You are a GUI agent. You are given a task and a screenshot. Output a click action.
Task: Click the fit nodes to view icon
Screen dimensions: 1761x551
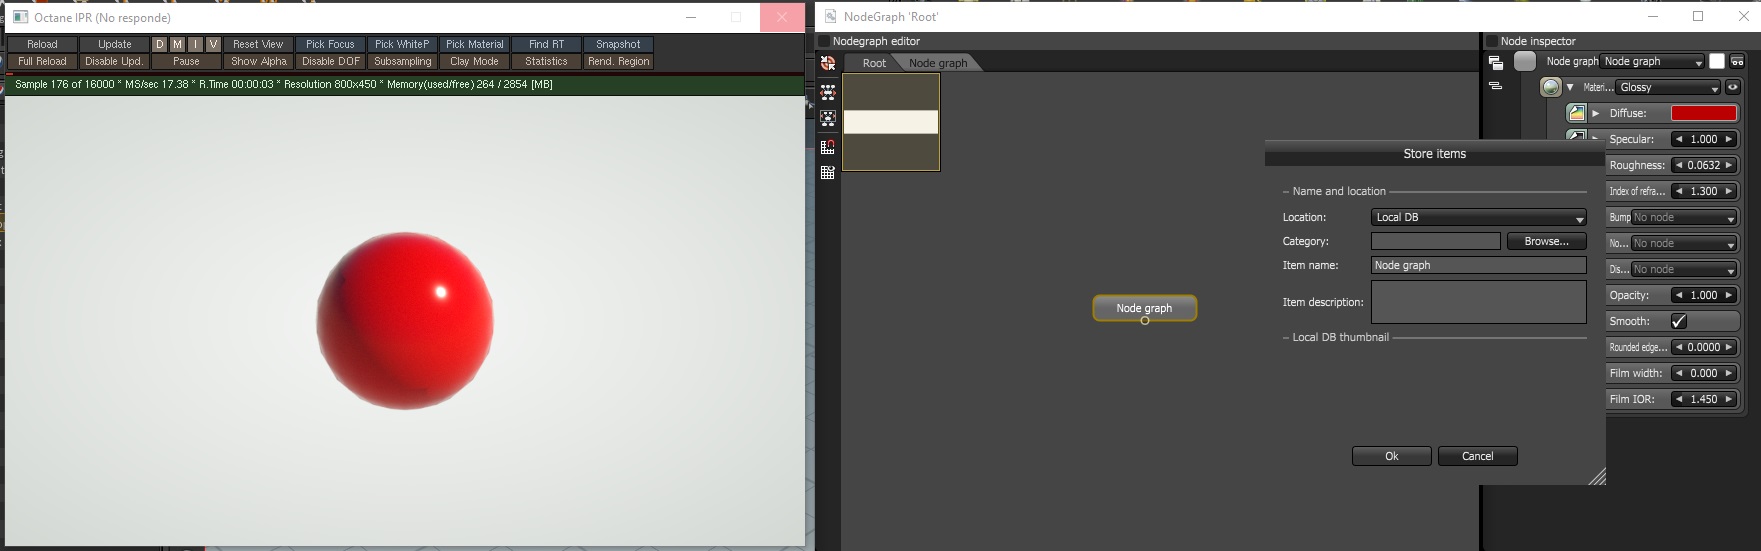tap(828, 118)
